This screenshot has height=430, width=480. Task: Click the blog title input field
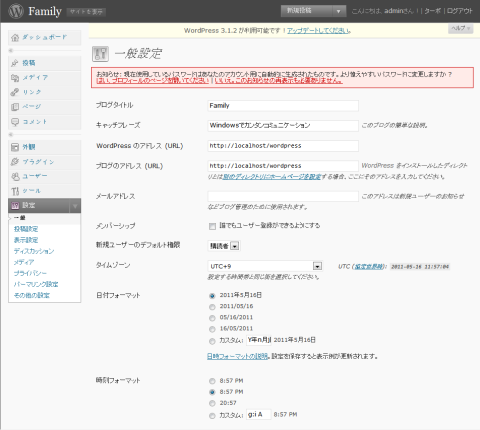[283, 106]
